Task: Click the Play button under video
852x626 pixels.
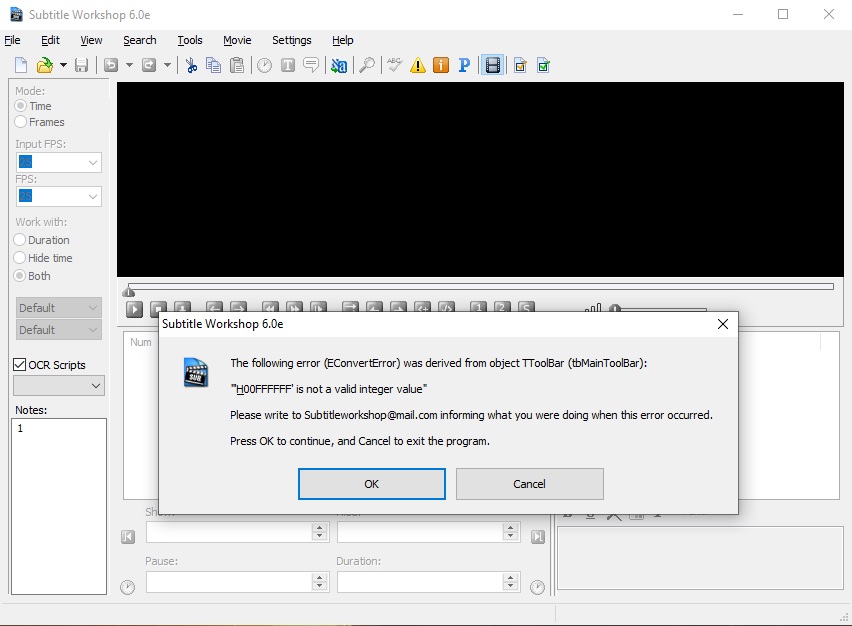Action: (x=134, y=309)
